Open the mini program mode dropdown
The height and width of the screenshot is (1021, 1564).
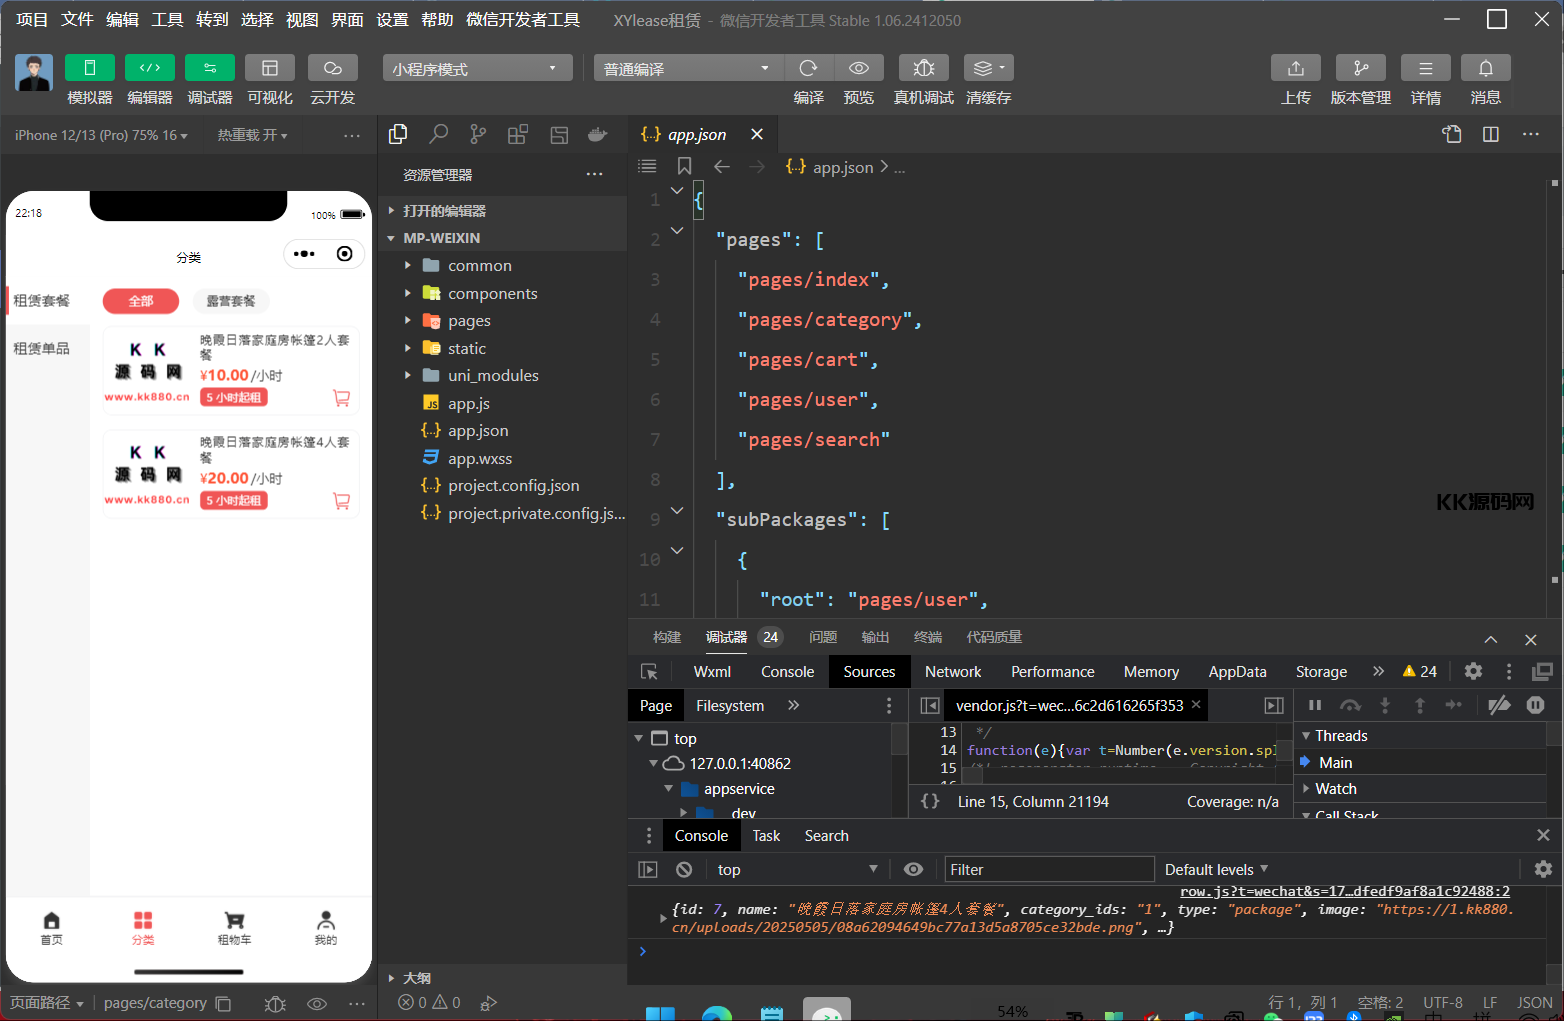(x=477, y=68)
